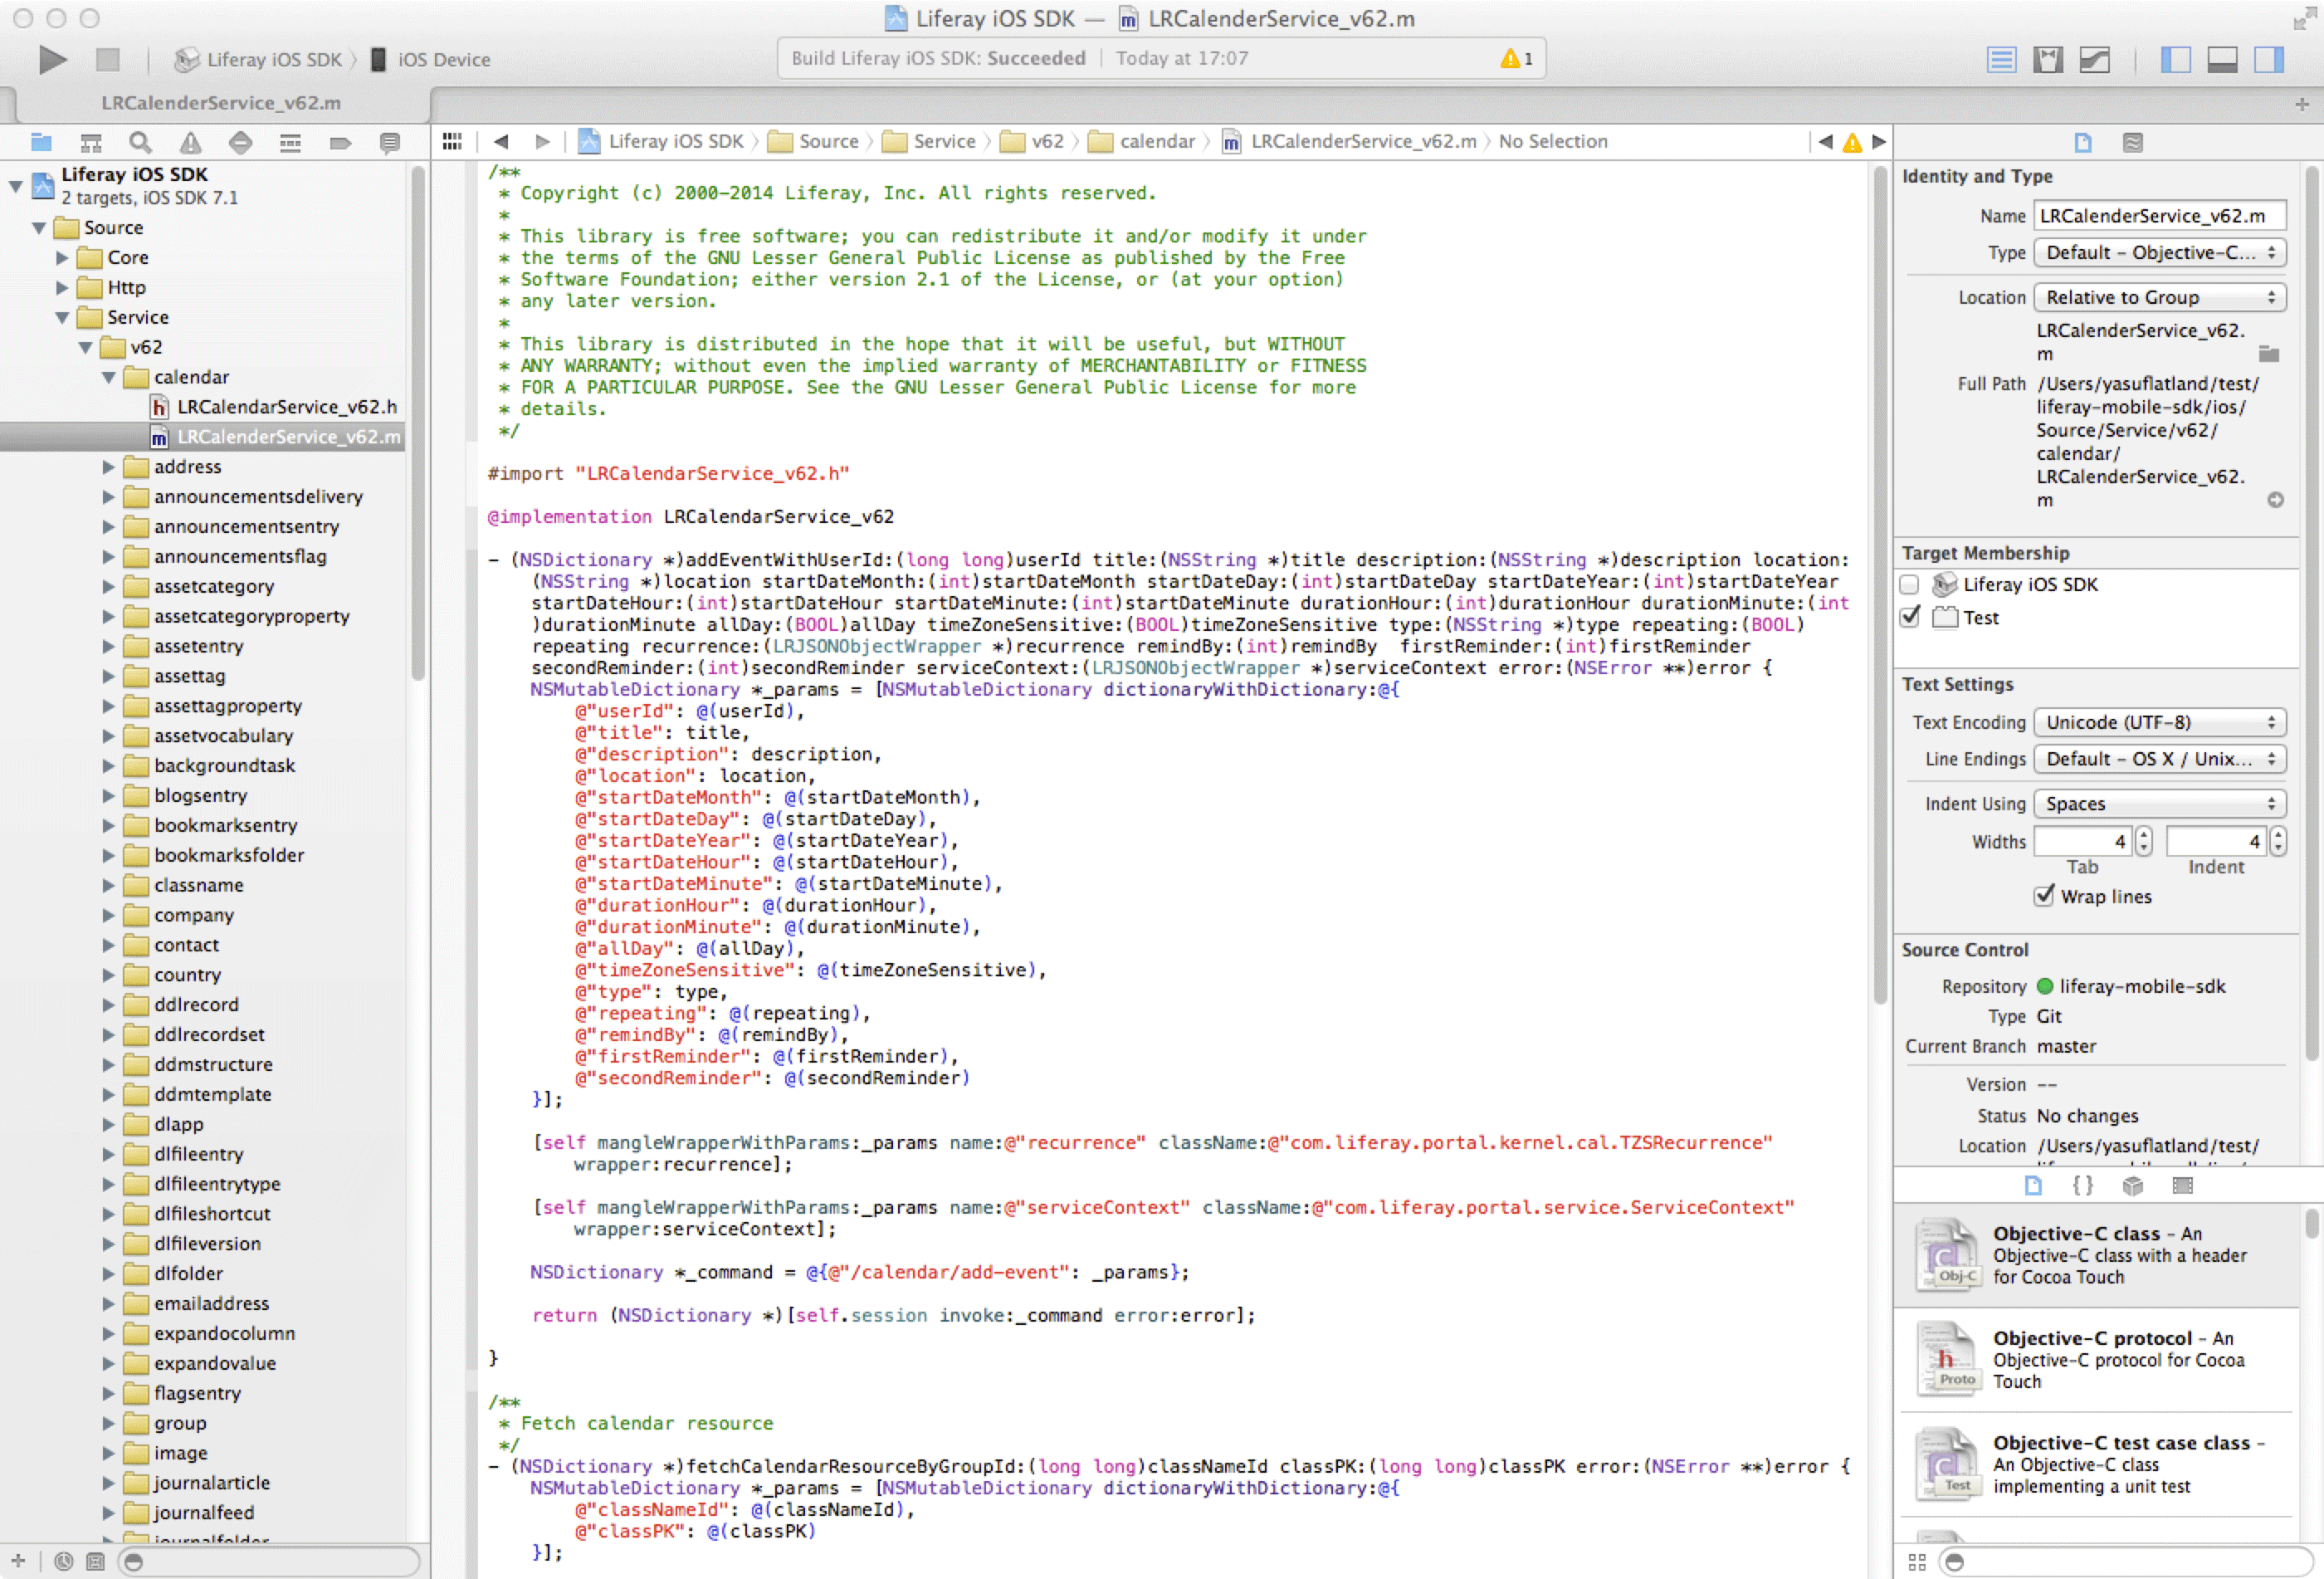Expand the Core folder
Image resolution: width=2324 pixels, height=1579 pixels.
pyautogui.click(x=62, y=258)
